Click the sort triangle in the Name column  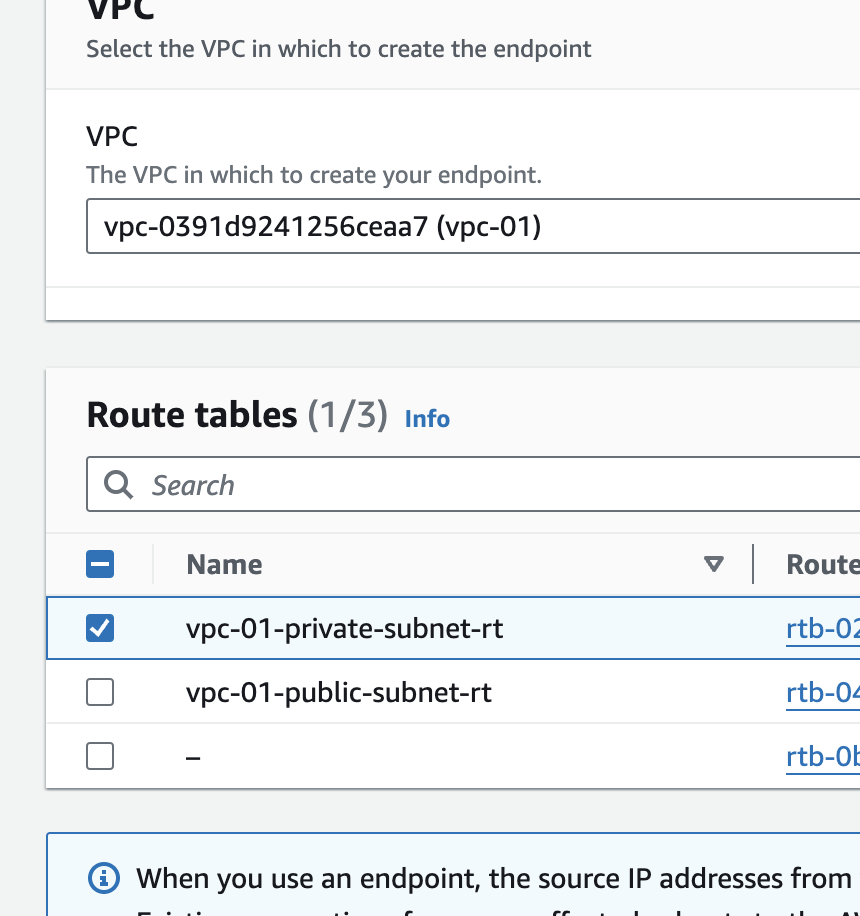coord(713,565)
